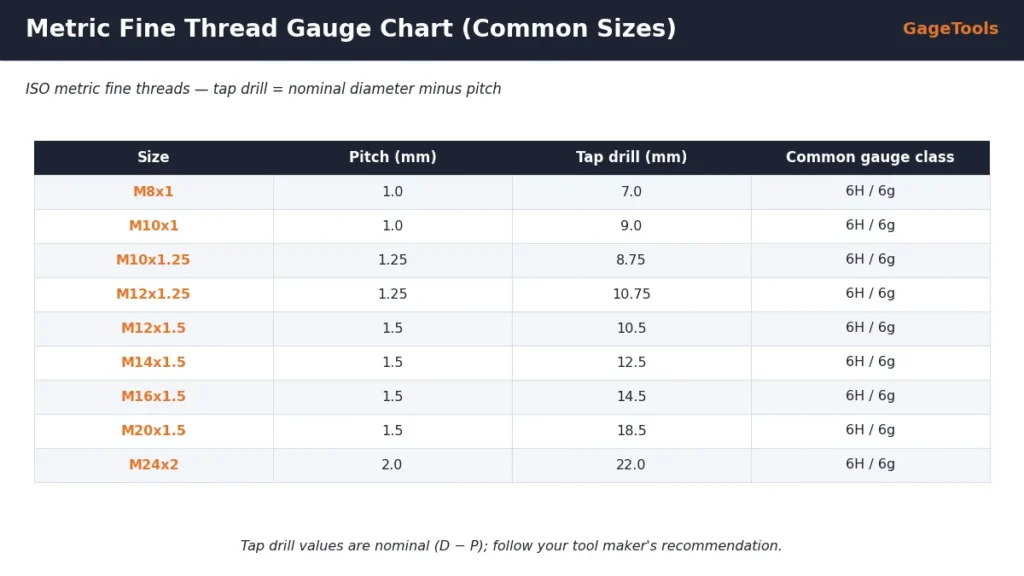Click the Common gauge class header
Screen dimensions: 1024x576
pos(870,157)
